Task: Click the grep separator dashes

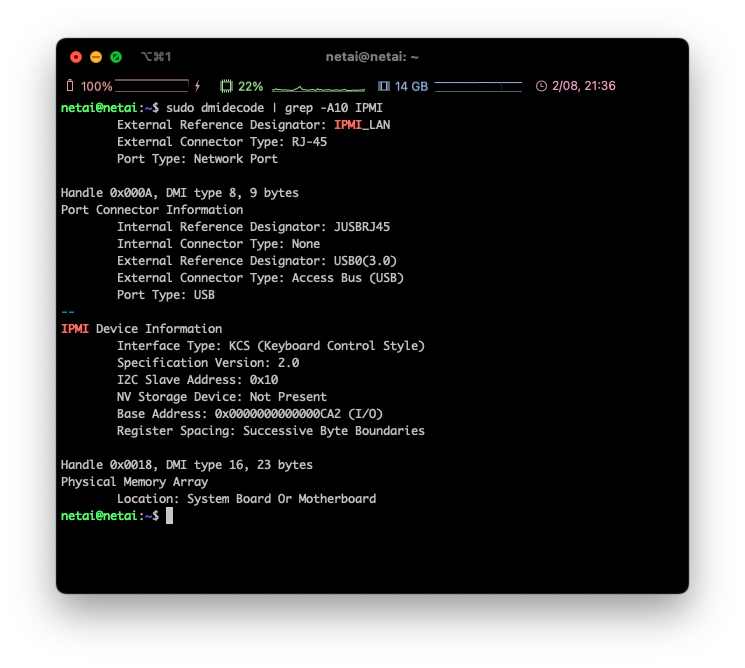Action: pyautogui.click(x=68, y=312)
